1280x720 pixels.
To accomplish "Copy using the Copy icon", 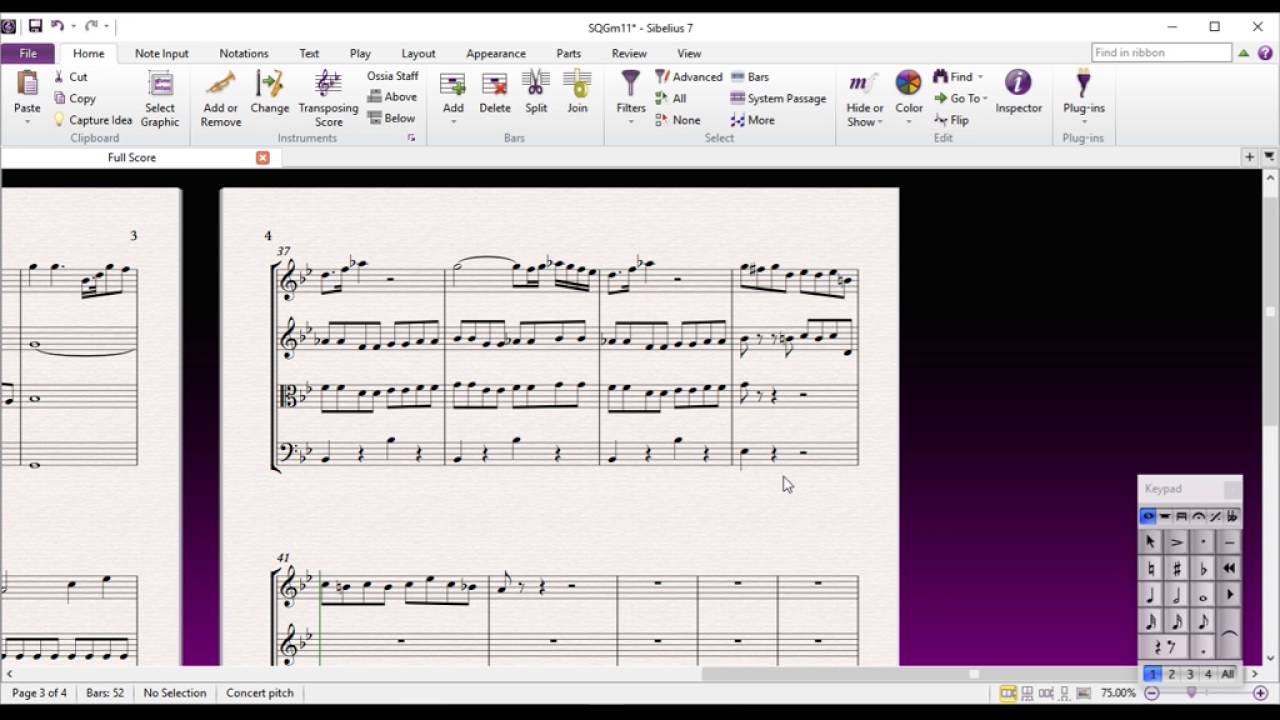I will pos(60,98).
